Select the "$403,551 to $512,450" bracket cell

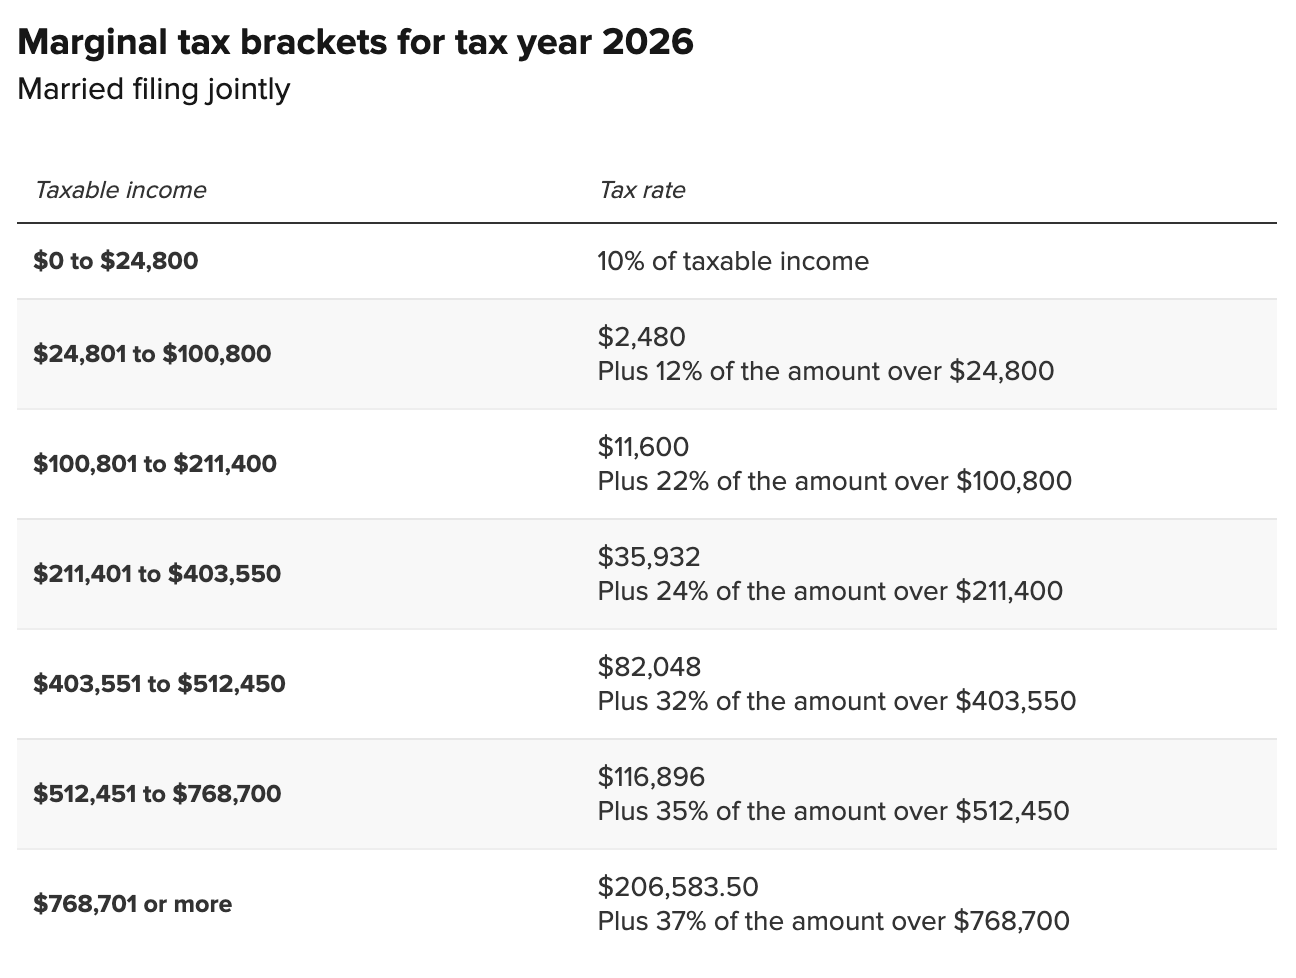(x=159, y=684)
